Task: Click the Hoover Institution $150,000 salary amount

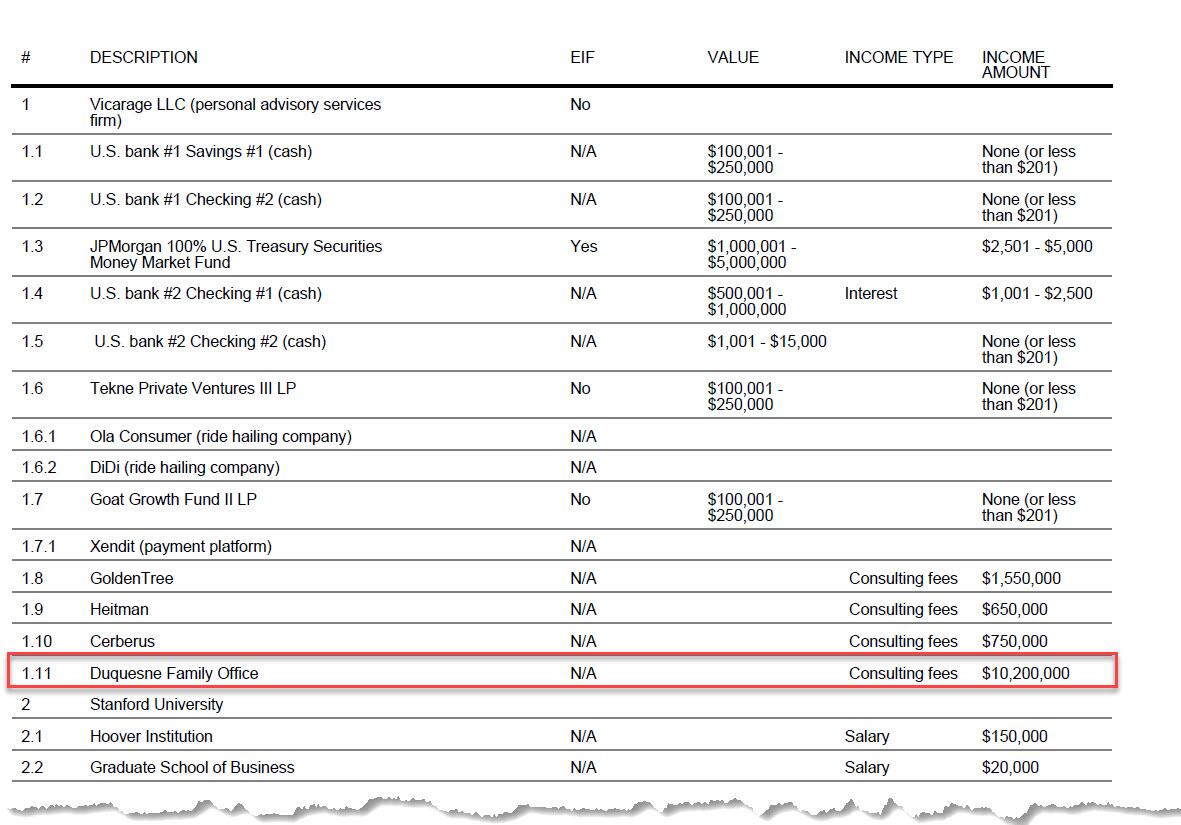Action: click(x=1014, y=737)
